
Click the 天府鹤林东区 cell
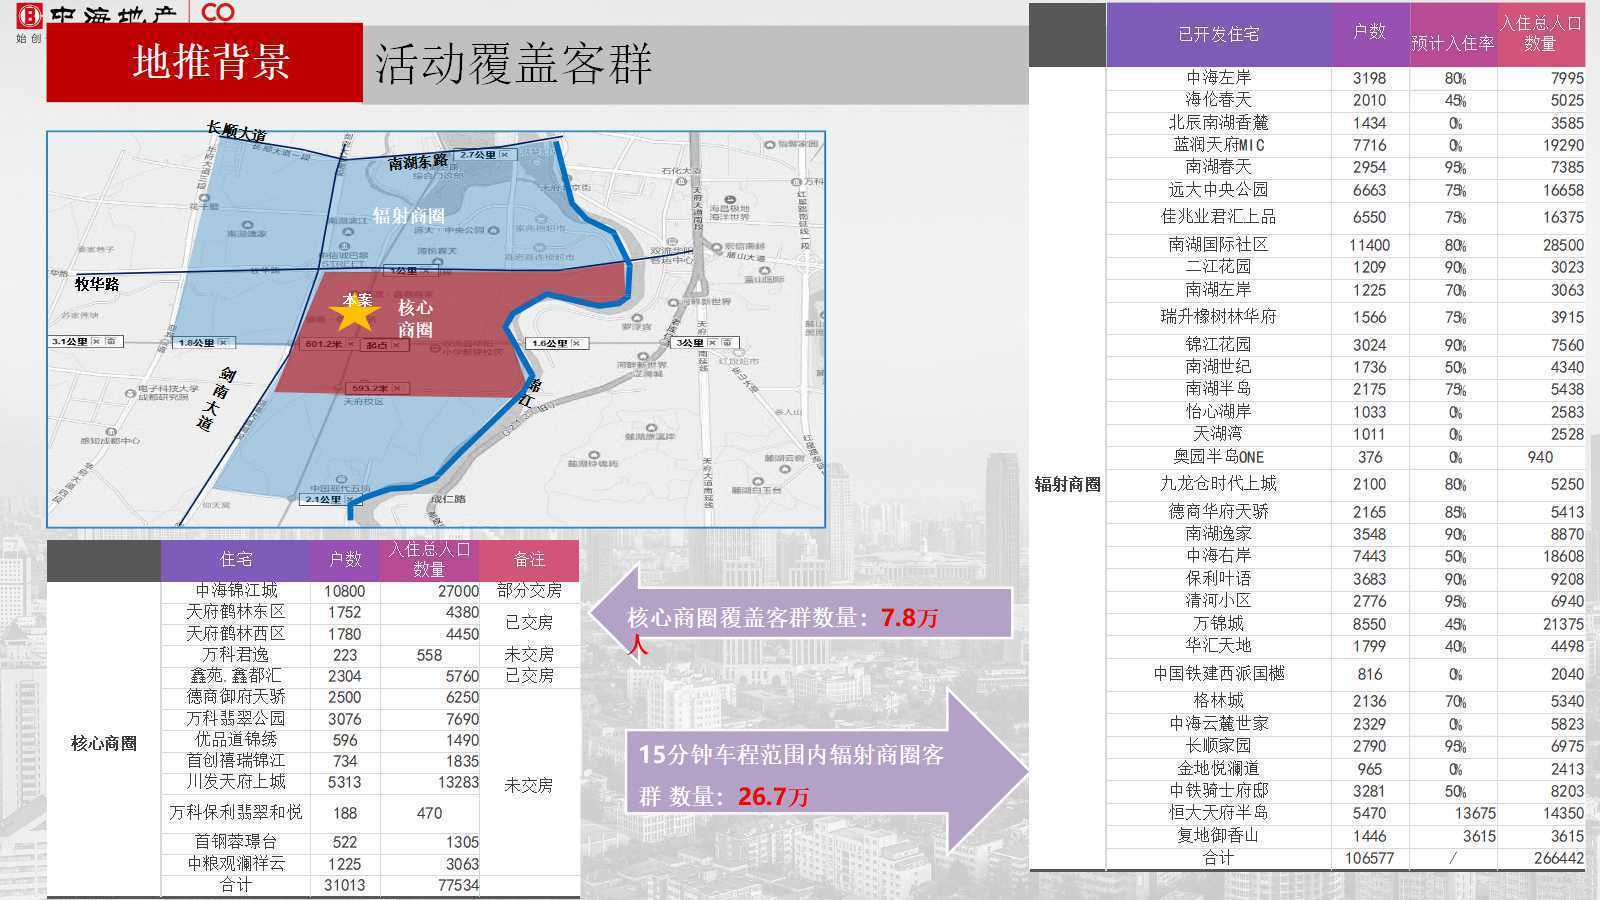[x=236, y=612]
